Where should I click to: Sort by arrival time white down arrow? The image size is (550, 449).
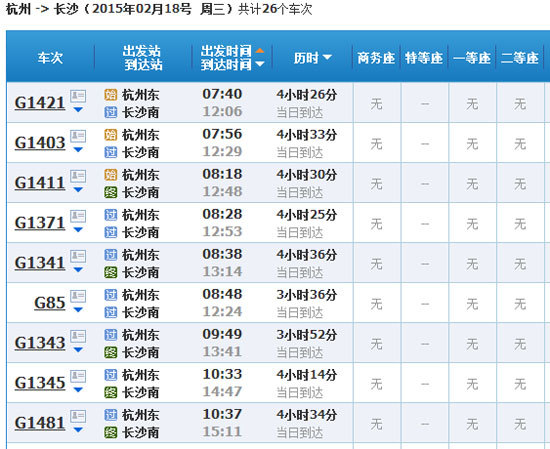pos(260,64)
